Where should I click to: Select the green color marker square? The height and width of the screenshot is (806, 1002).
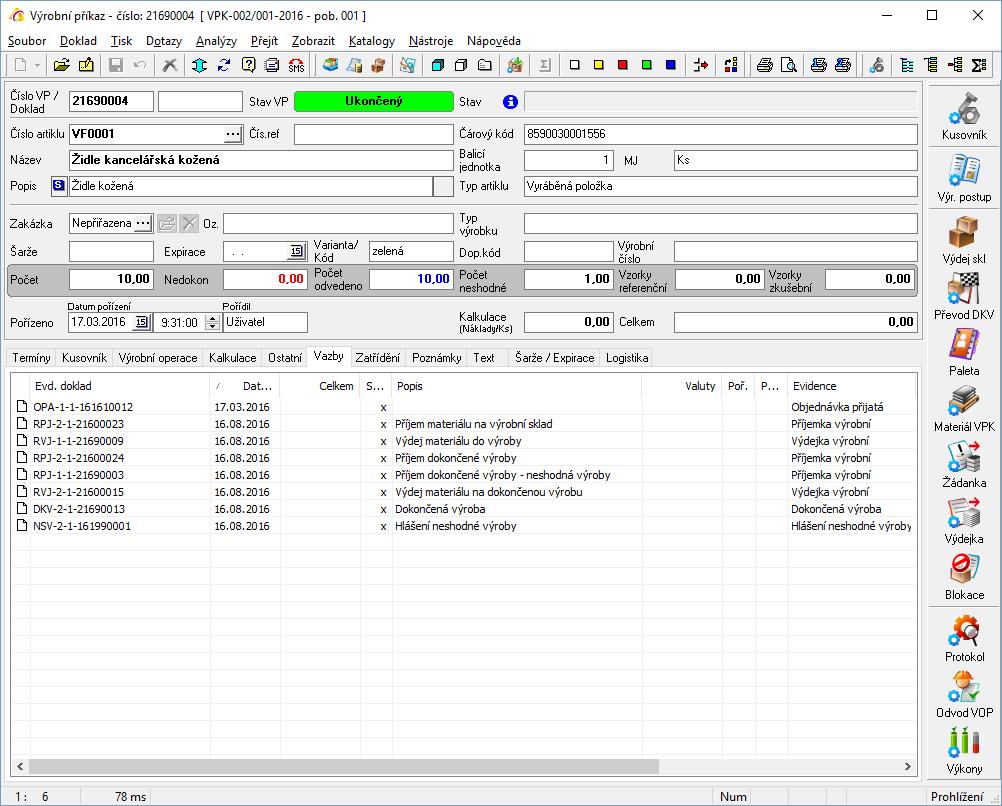[x=647, y=65]
